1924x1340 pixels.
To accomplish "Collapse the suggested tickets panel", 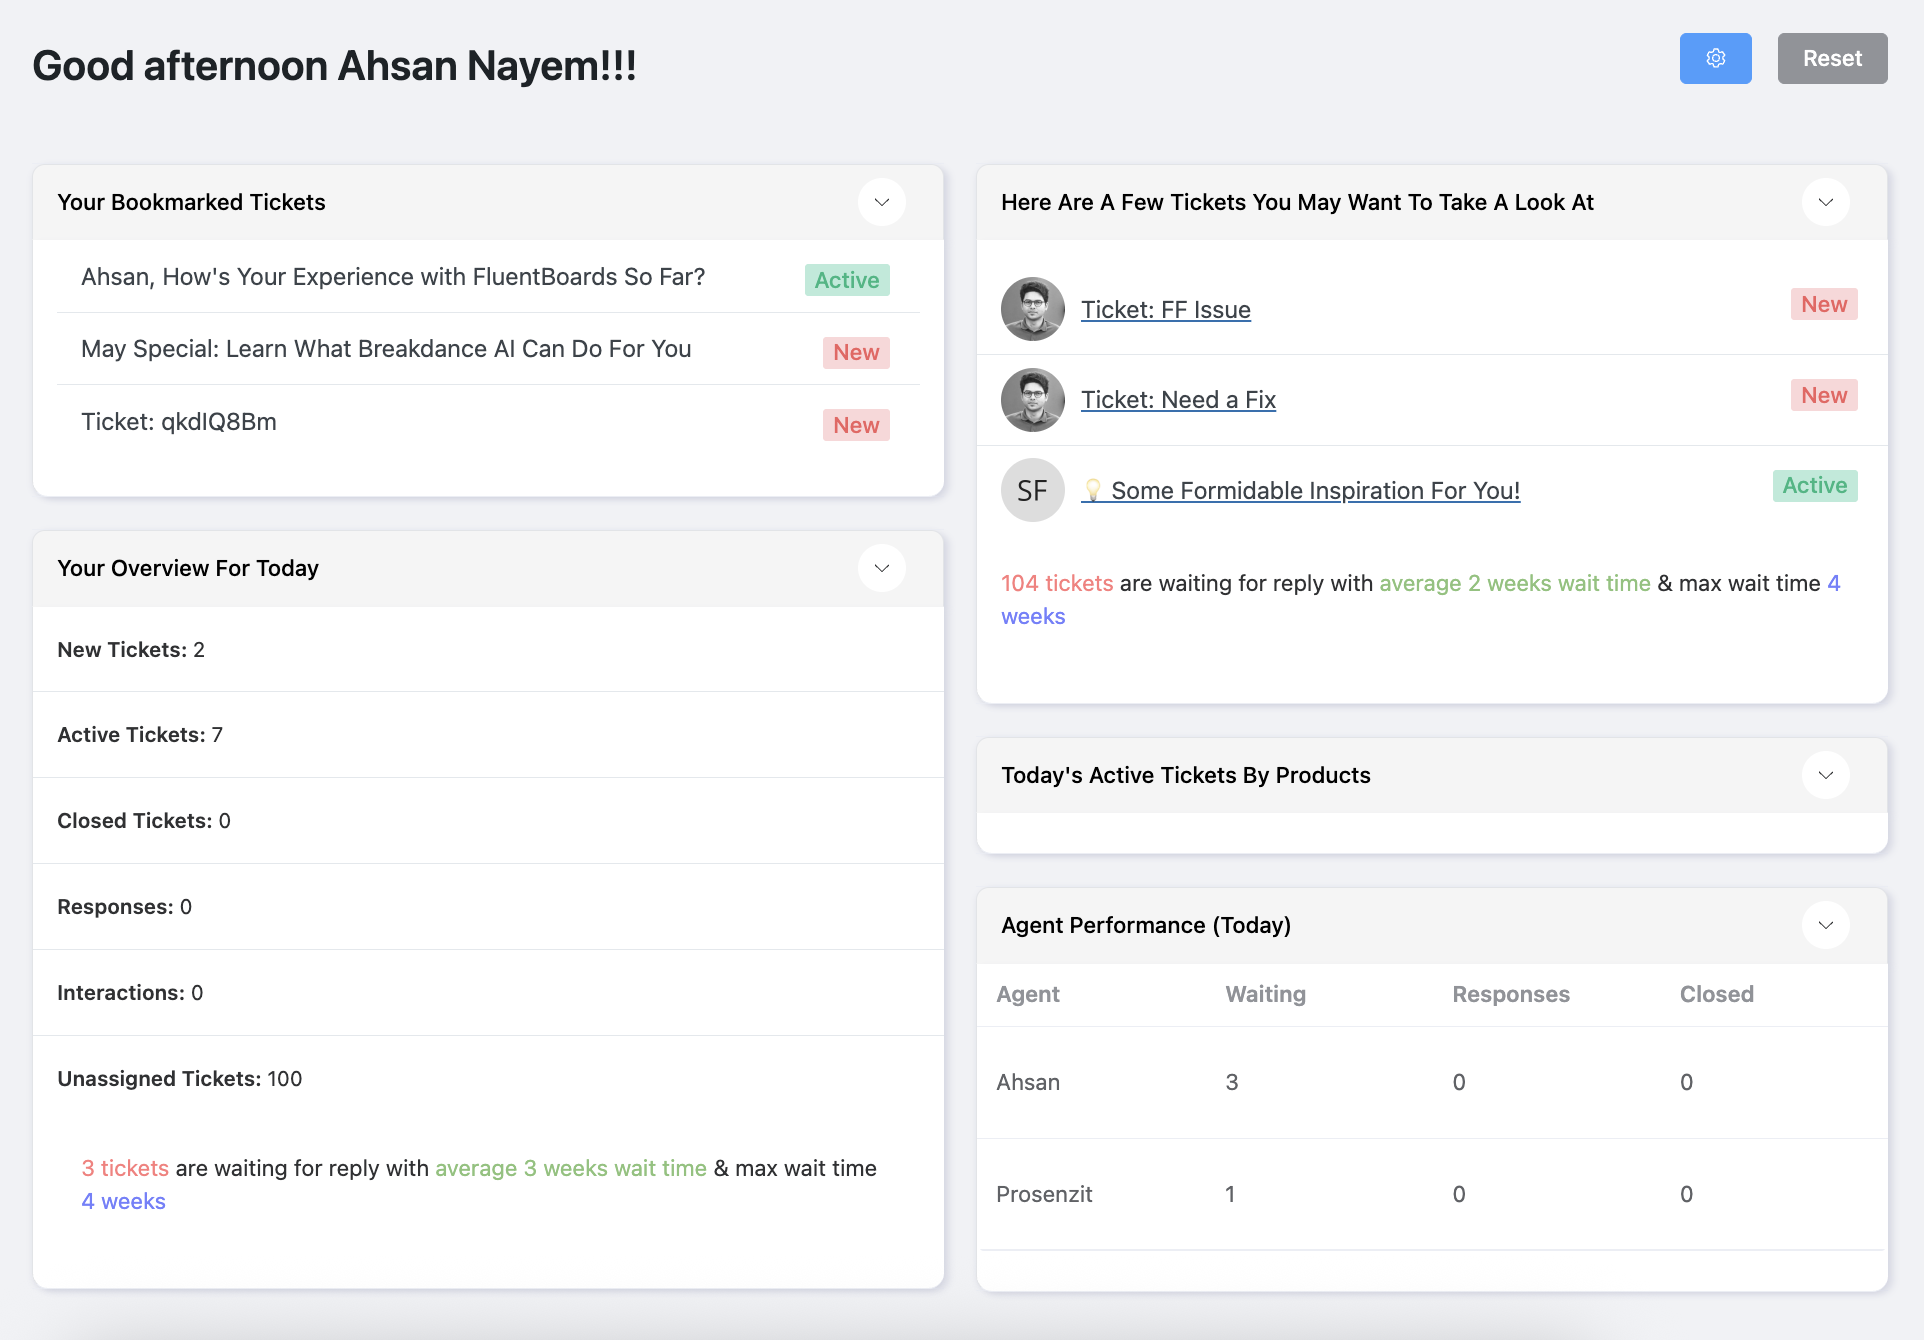I will tap(1824, 202).
